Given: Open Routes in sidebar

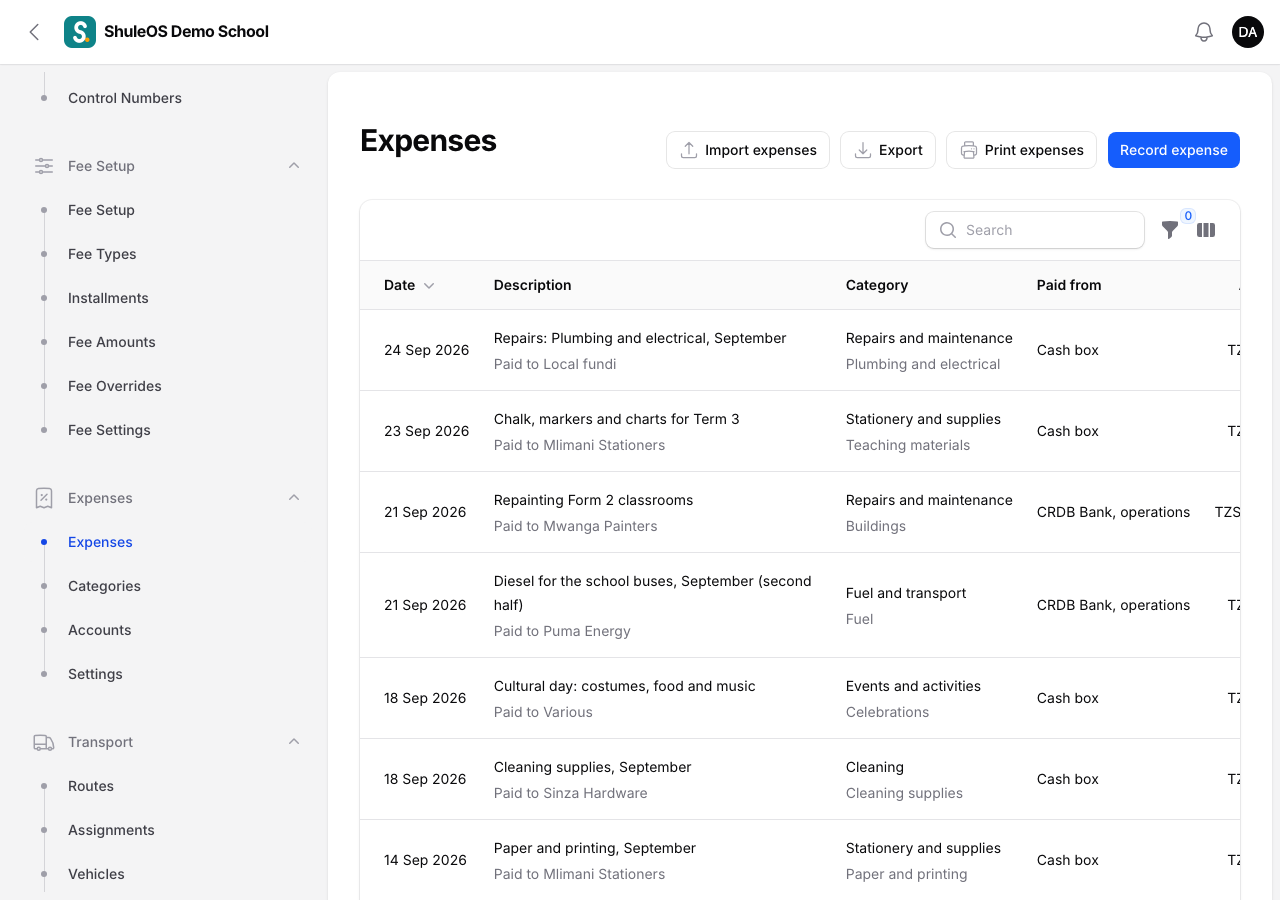Looking at the screenshot, I should [91, 786].
